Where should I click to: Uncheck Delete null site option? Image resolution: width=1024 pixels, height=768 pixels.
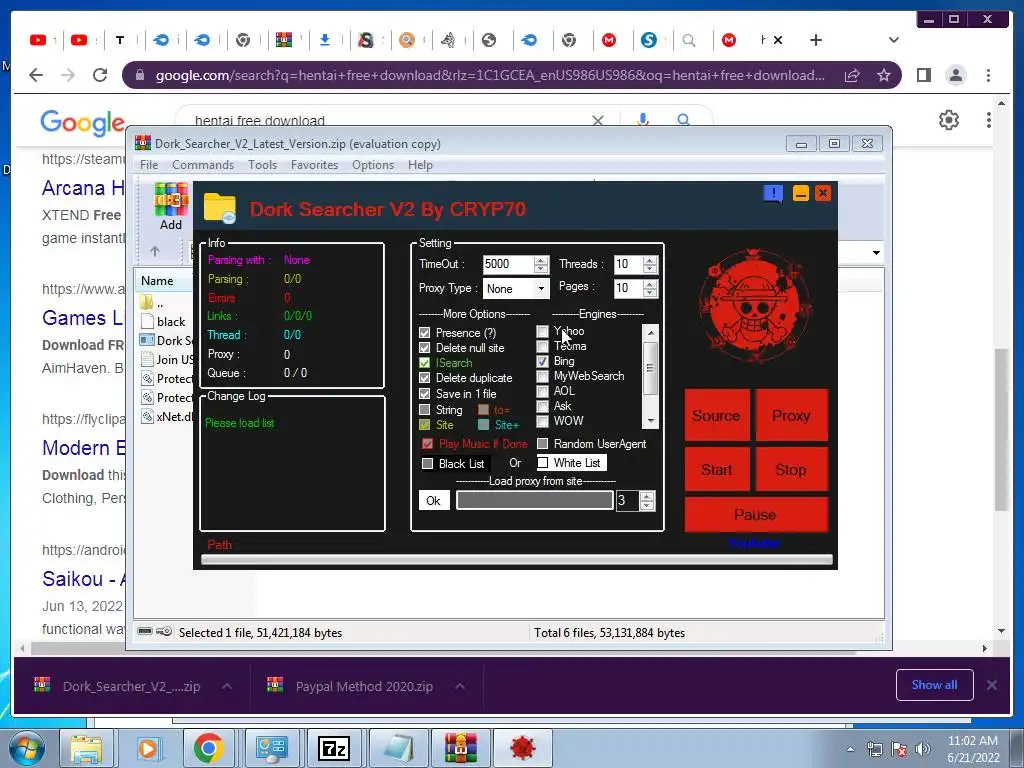click(x=424, y=348)
